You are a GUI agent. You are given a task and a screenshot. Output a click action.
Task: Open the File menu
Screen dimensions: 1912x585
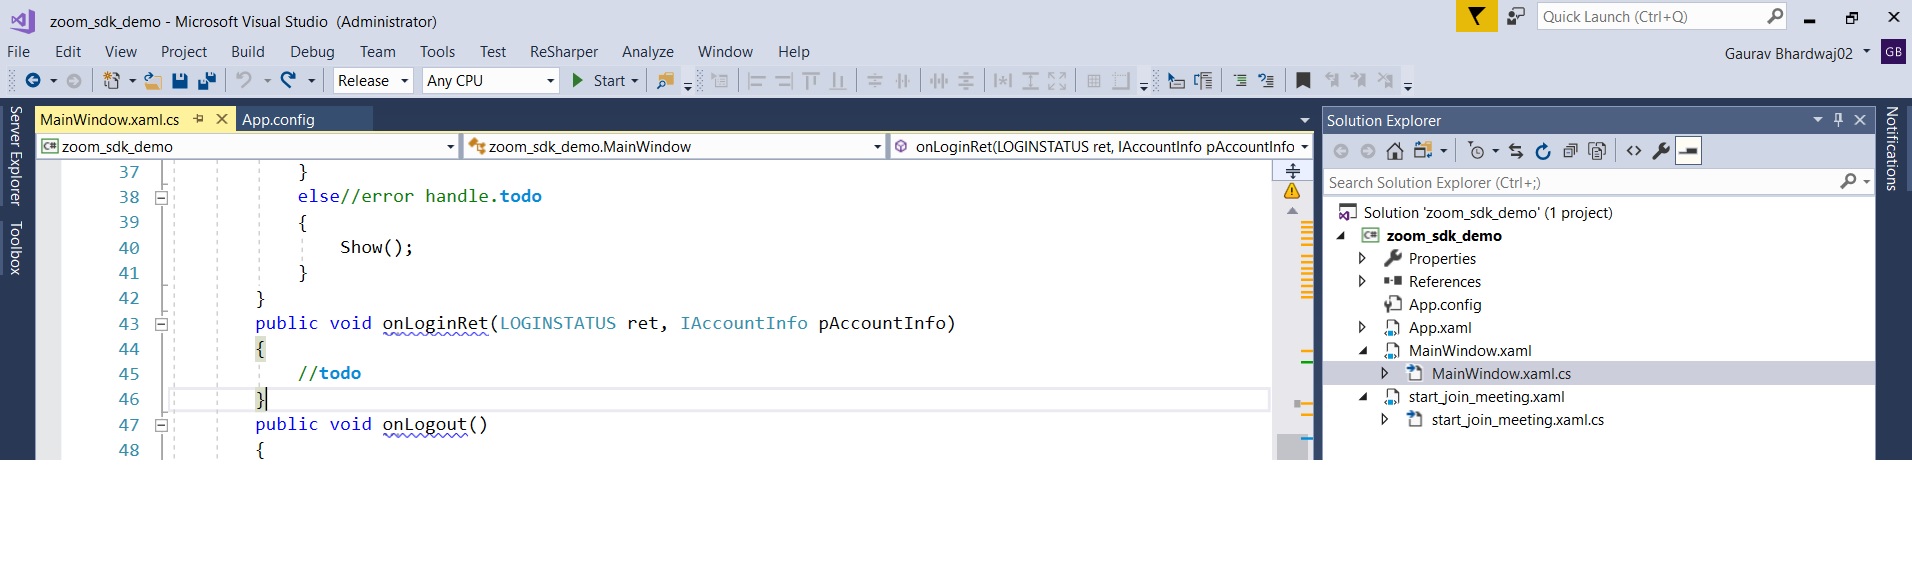tap(18, 52)
